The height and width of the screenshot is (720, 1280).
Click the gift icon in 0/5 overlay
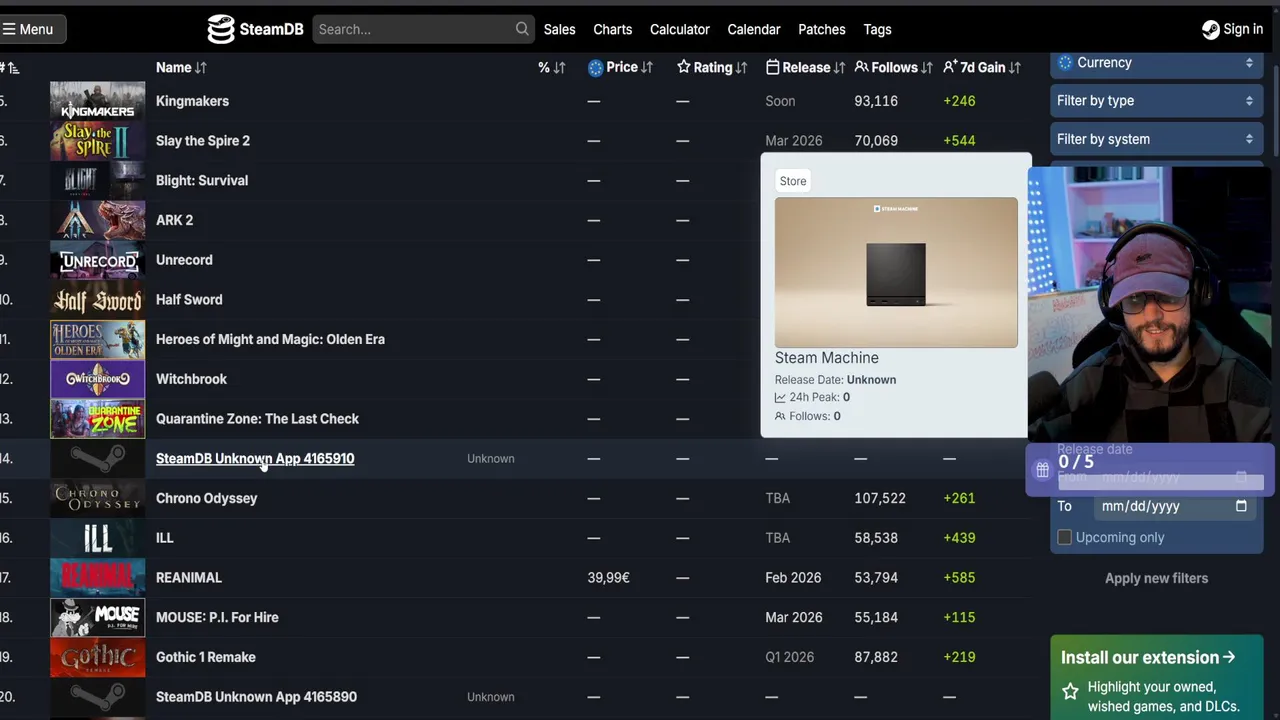1042,470
